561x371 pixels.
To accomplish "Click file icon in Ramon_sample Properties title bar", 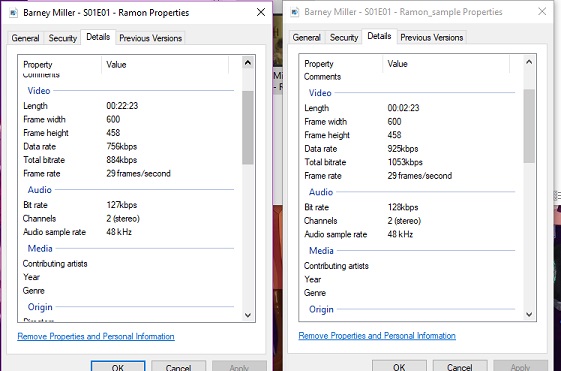I will 295,12.
